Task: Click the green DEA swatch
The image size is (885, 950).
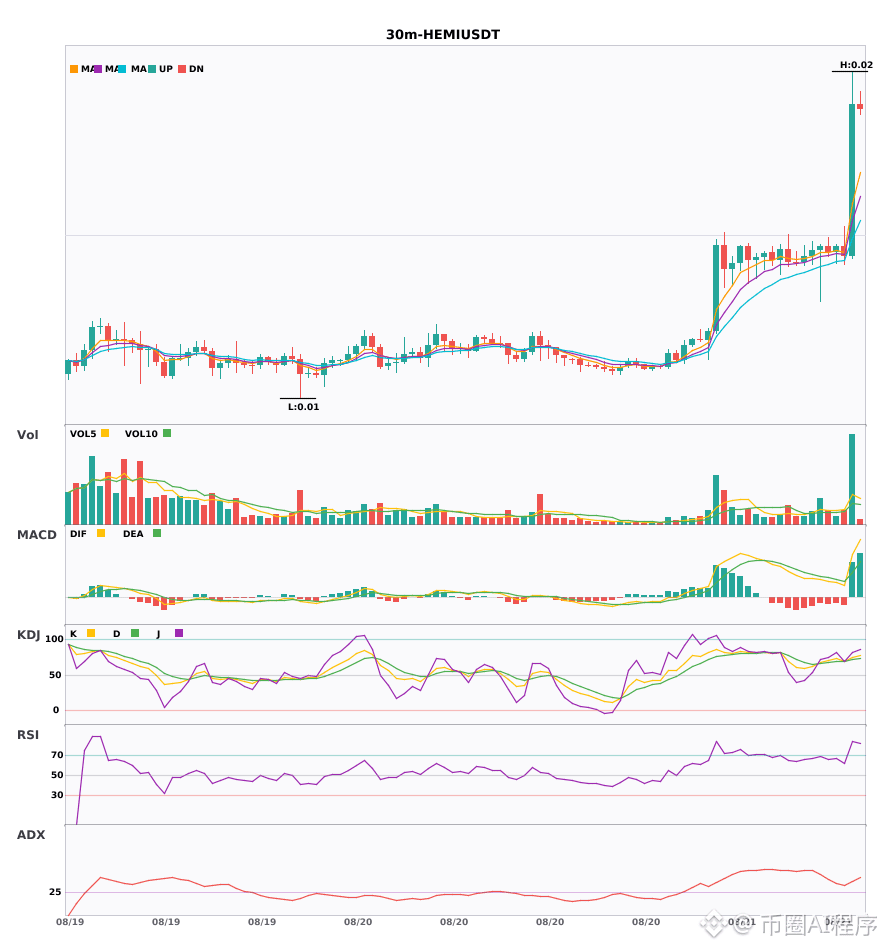Action: click(x=157, y=533)
